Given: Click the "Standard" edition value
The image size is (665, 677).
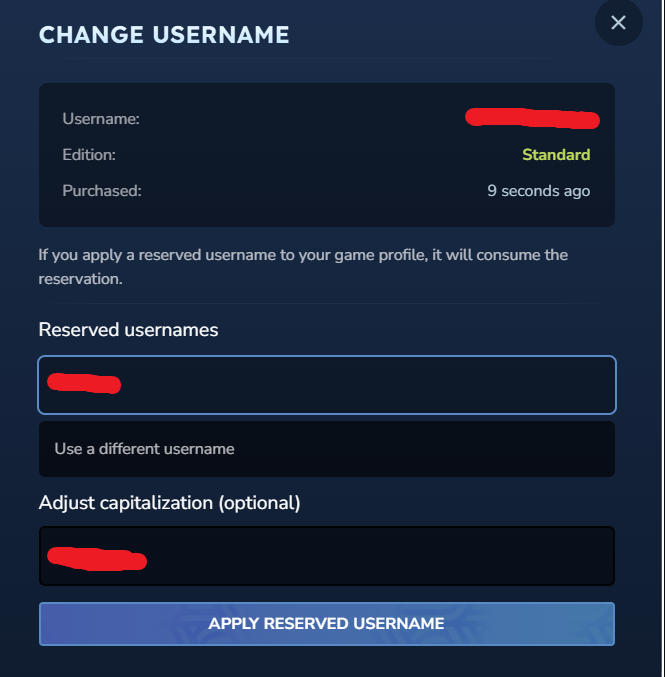Looking at the screenshot, I should [x=556, y=155].
